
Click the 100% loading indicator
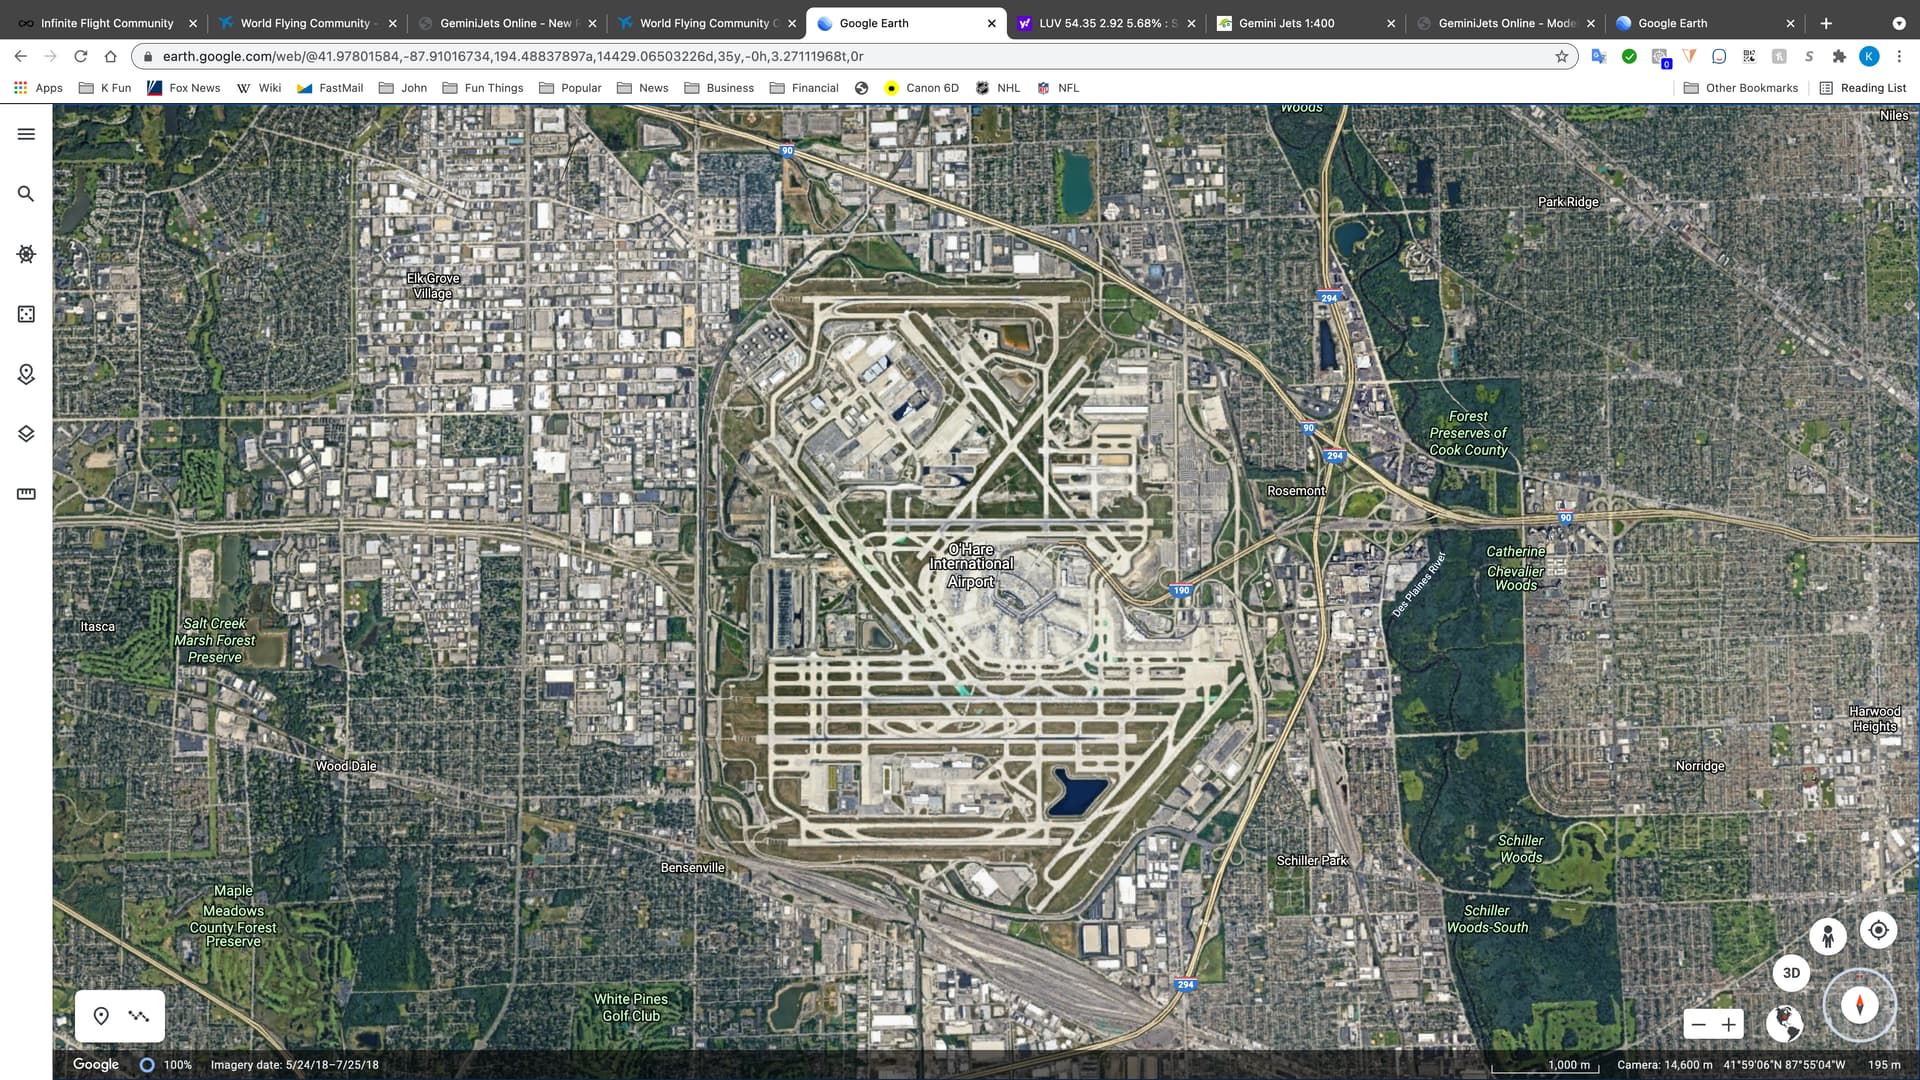[166, 1065]
